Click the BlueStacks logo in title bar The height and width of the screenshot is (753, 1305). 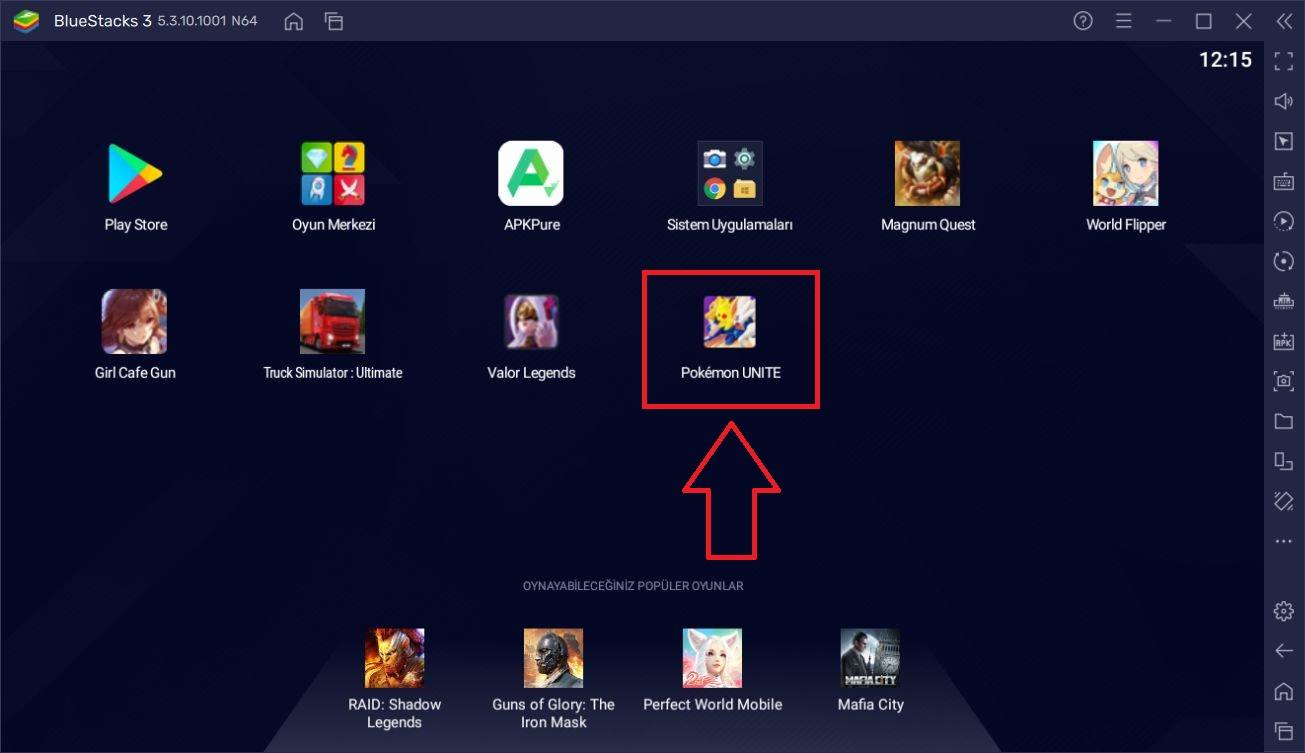pos(26,21)
